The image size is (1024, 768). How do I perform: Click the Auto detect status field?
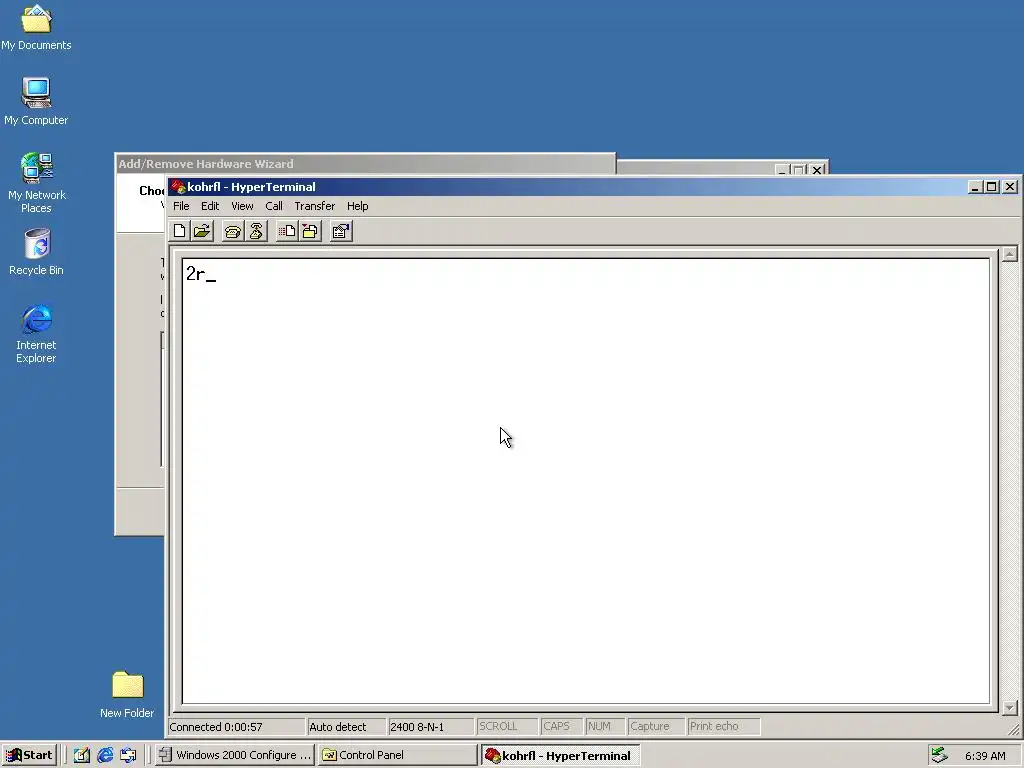(x=345, y=727)
